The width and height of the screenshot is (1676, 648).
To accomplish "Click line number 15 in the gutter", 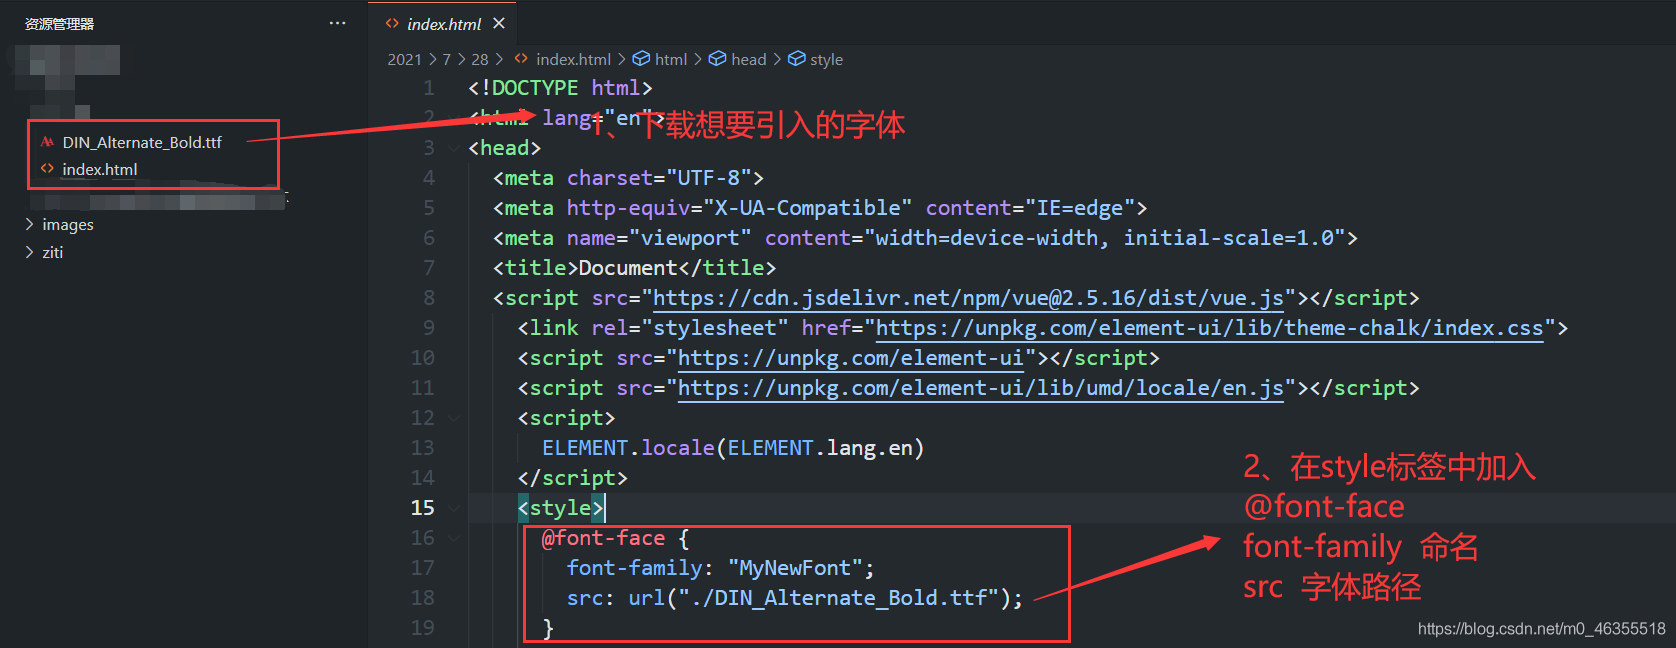I will 423,508.
